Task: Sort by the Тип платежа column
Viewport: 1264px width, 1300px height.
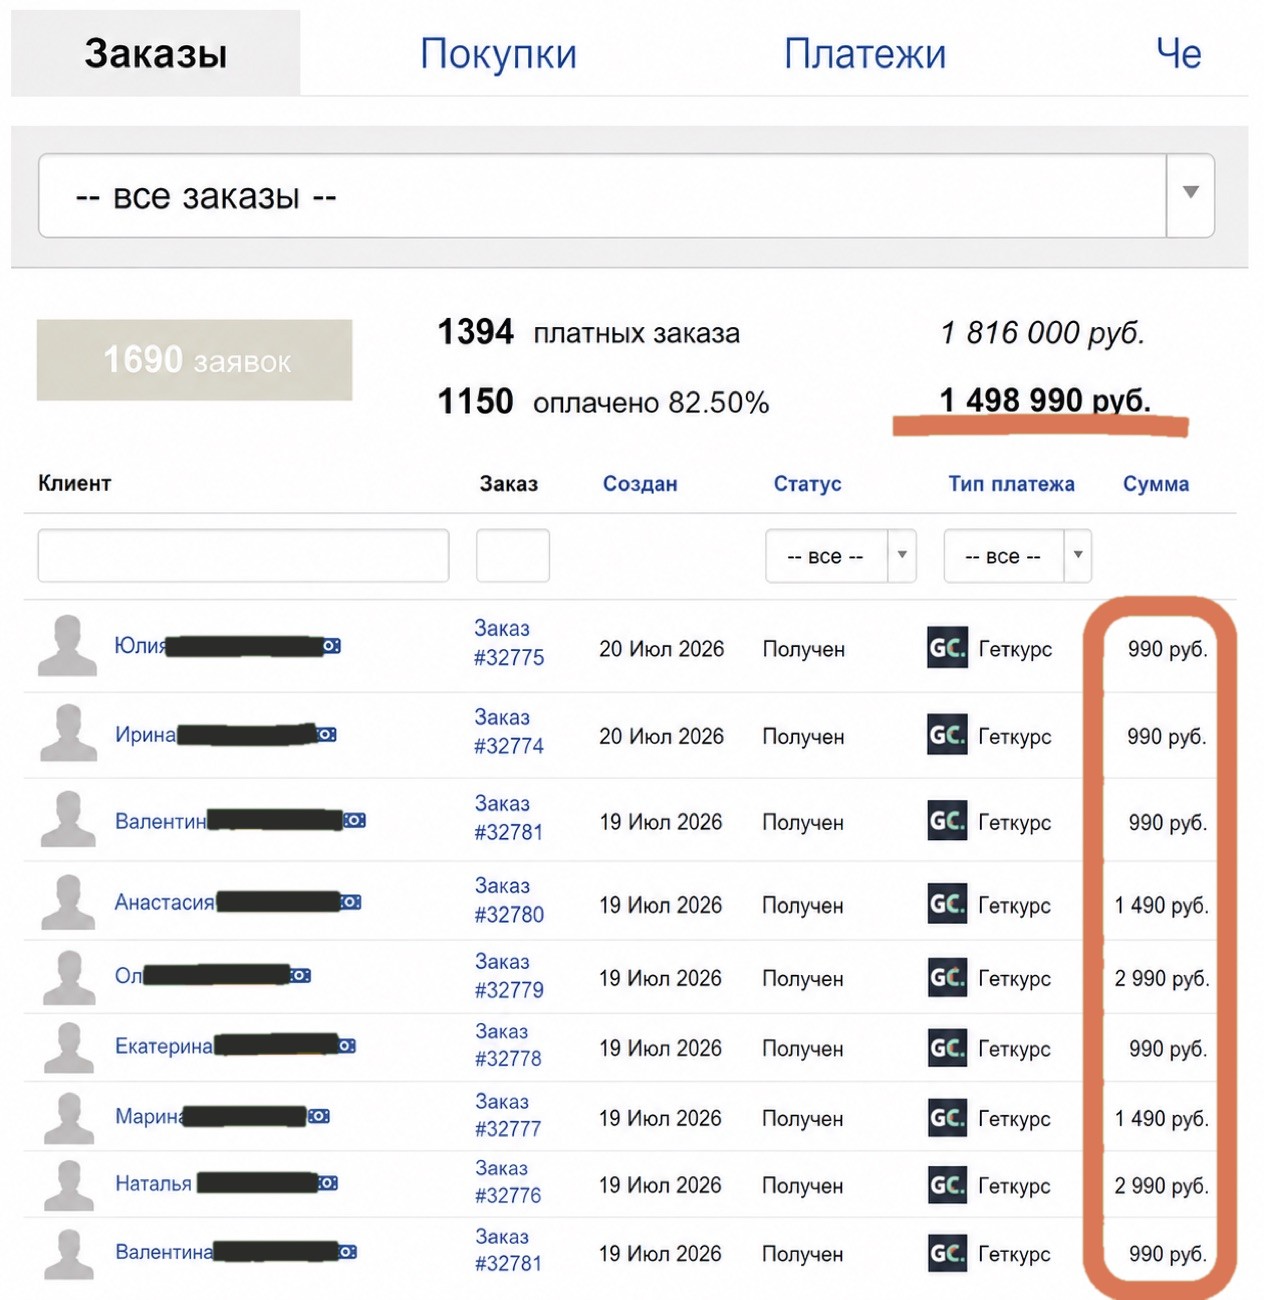Action: pos(1011,484)
